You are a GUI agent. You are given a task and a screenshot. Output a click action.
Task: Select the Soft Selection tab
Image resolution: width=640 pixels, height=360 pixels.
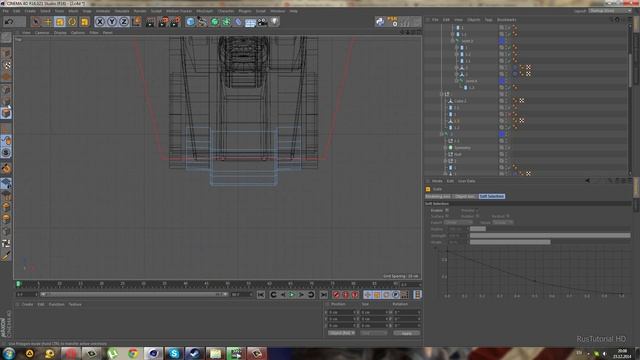(x=492, y=196)
